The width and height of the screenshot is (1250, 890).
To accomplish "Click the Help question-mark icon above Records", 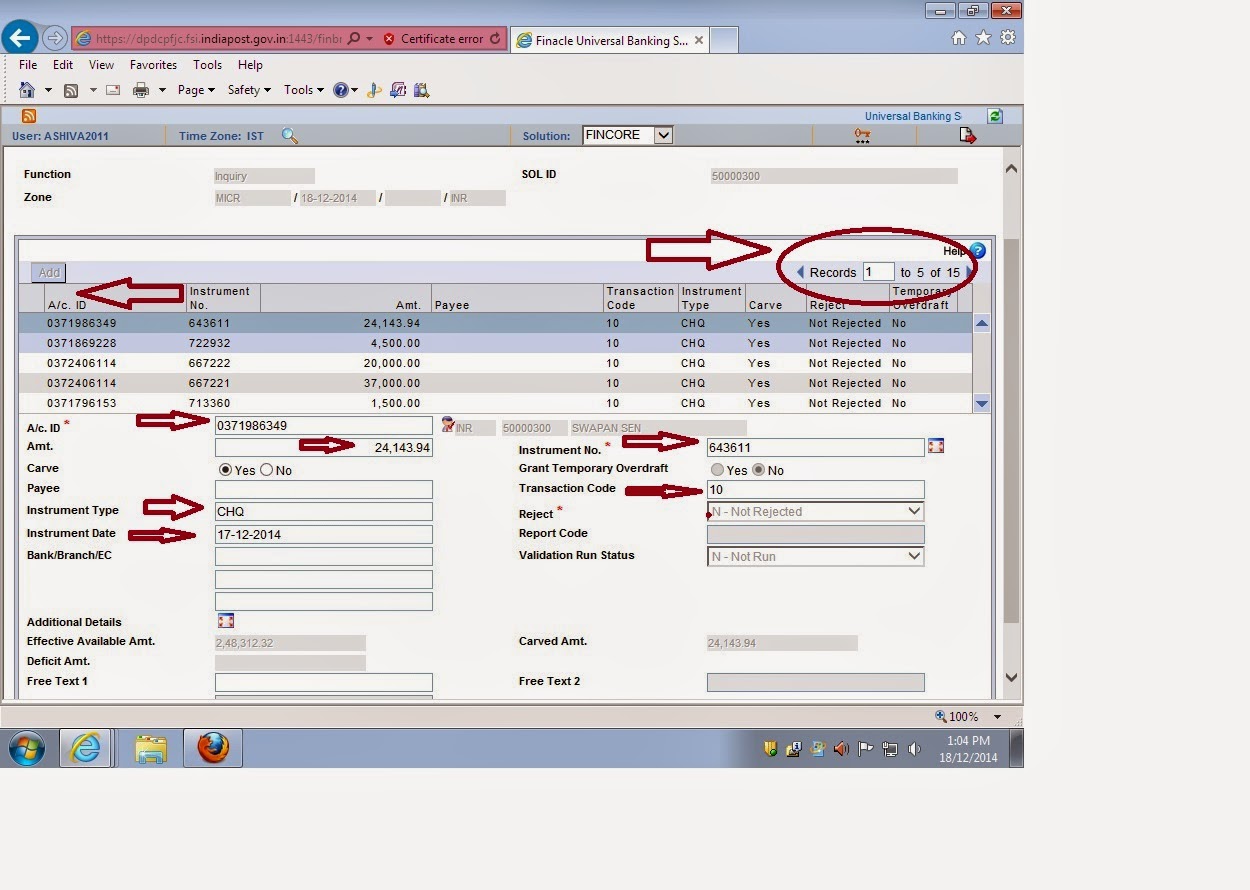I will 977,250.
